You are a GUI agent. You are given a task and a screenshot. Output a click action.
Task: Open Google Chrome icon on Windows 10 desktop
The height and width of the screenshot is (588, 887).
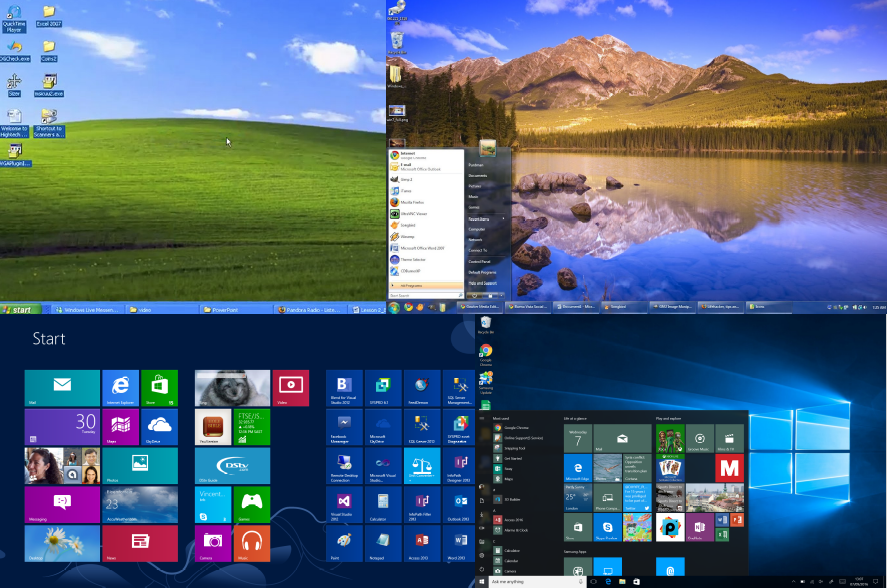point(485,355)
